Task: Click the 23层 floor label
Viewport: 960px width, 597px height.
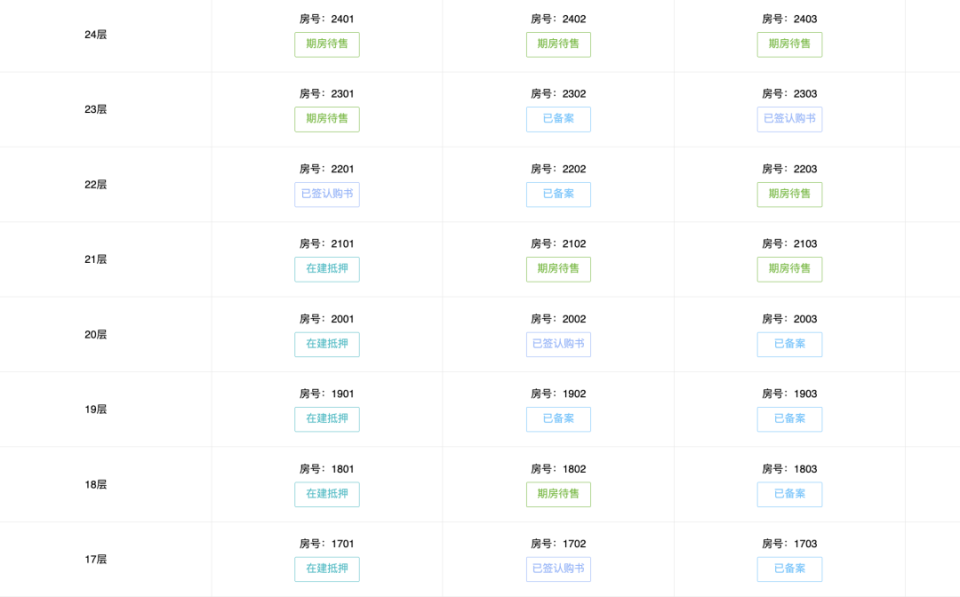Action: (96, 110)
